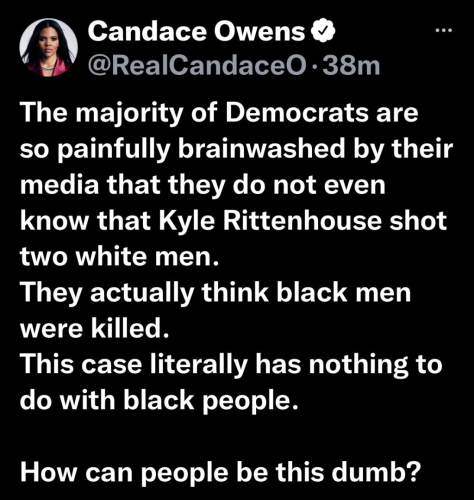The width and height of the screenshot is (474, 500).
Task: Open the @RealCandaceO handle link
Action: 197,66
